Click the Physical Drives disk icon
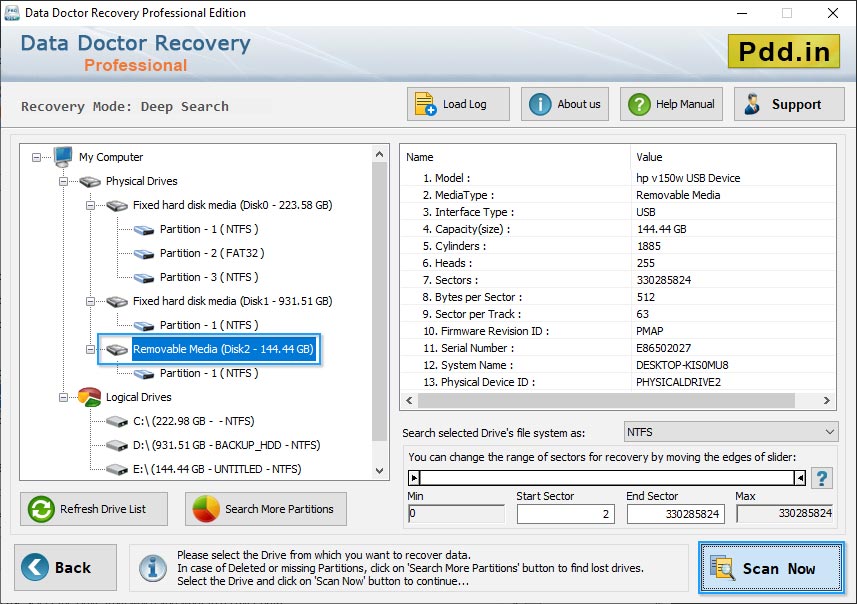Screen dimensions: 857x604 tap(90, 181)
